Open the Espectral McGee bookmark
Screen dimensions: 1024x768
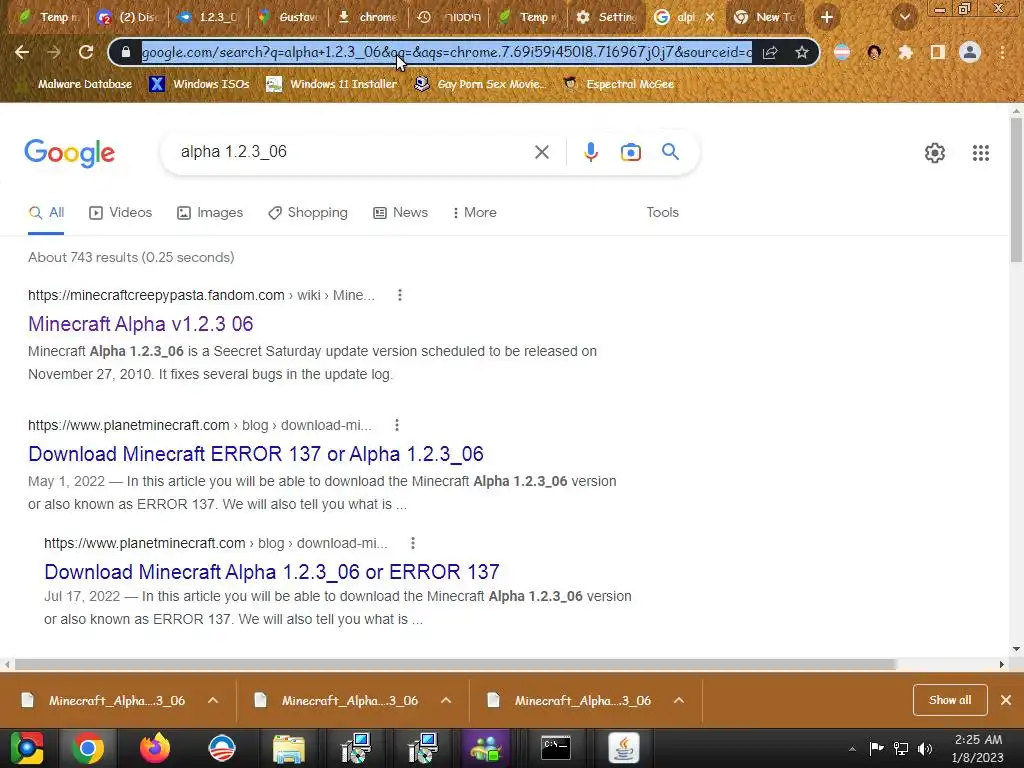pos(619,84)
